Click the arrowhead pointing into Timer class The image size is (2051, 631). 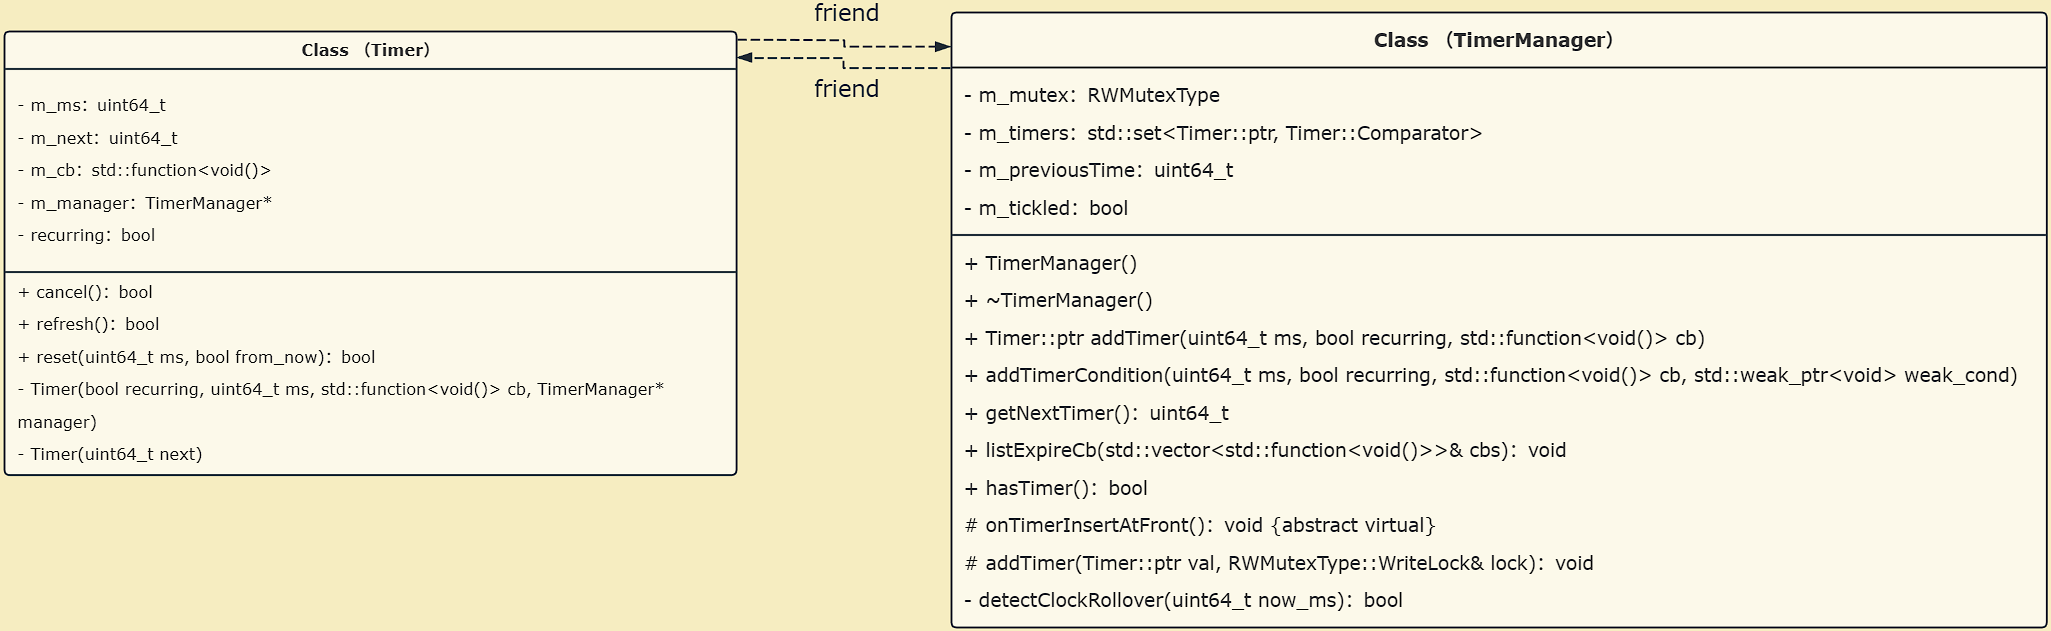pyautogui.click(x=746, y=58)
